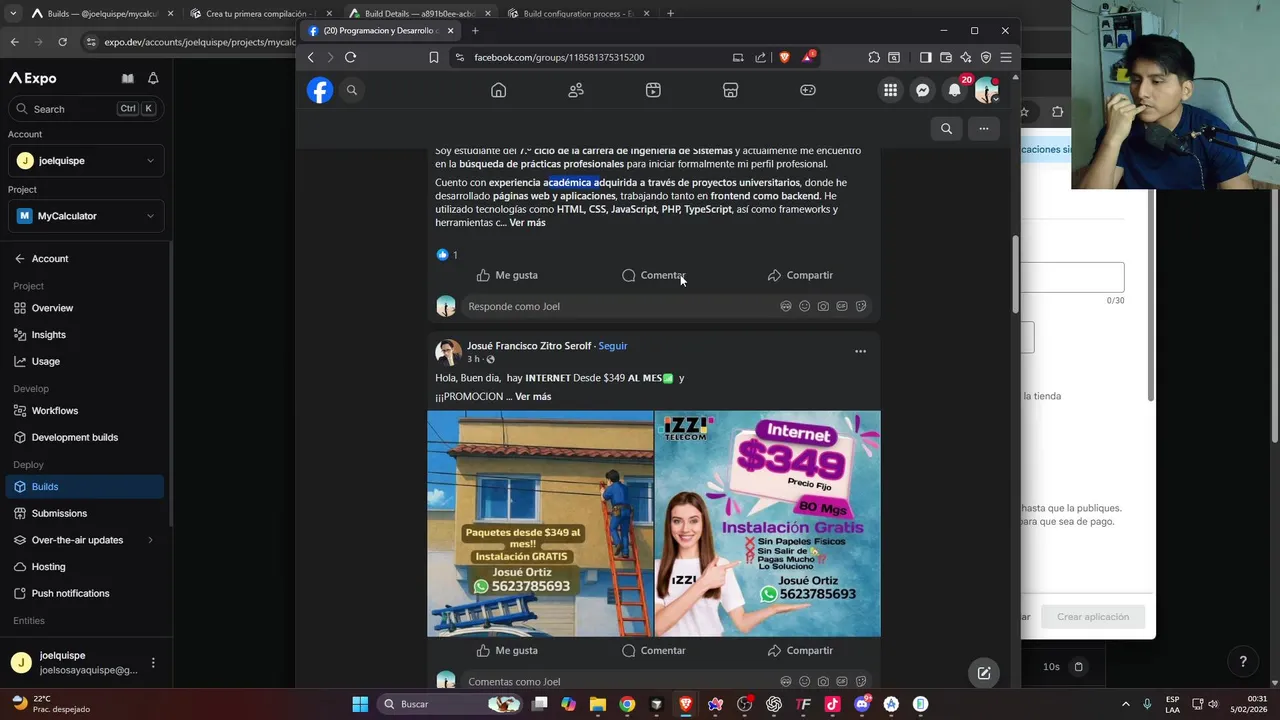This screenshot has width=1280, height=720.
Task: Open Workflows in Expo sidebar
Action: tap(85, 411)
